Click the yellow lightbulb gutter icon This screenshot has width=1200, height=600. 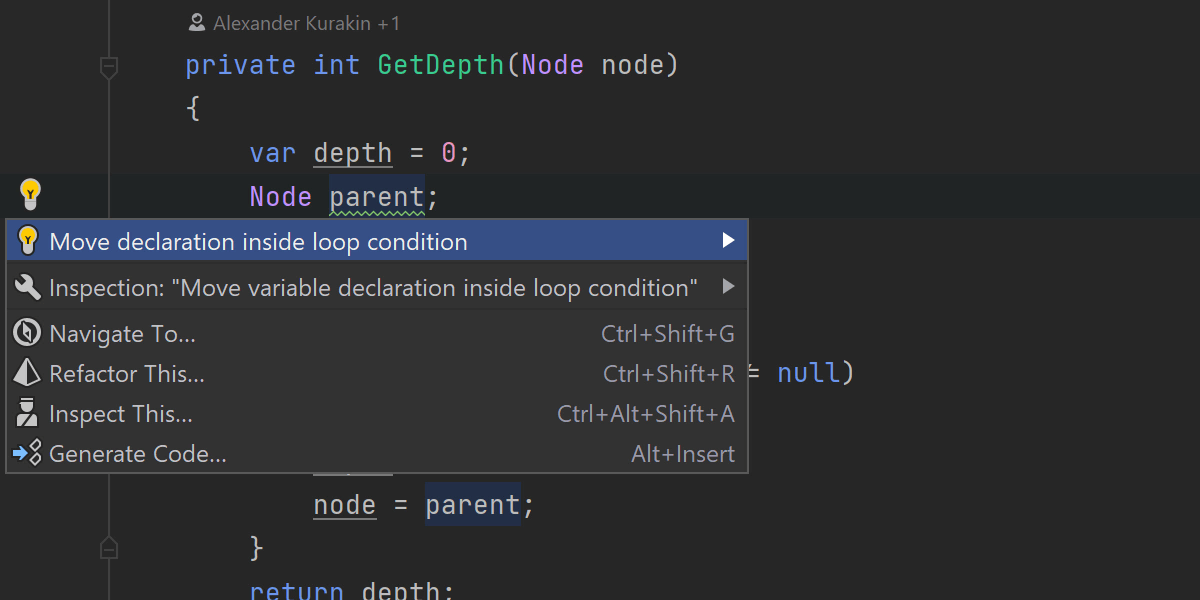[30, 193]
